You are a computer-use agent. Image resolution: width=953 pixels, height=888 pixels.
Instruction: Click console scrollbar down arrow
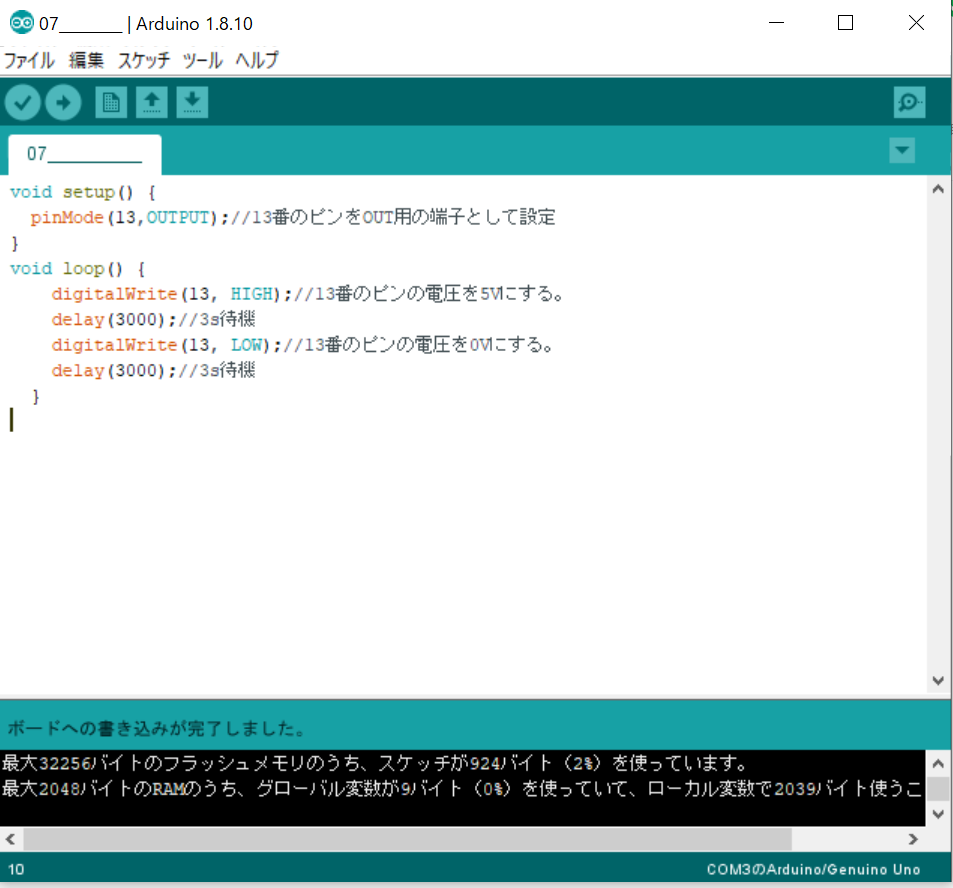click(938, 814)
